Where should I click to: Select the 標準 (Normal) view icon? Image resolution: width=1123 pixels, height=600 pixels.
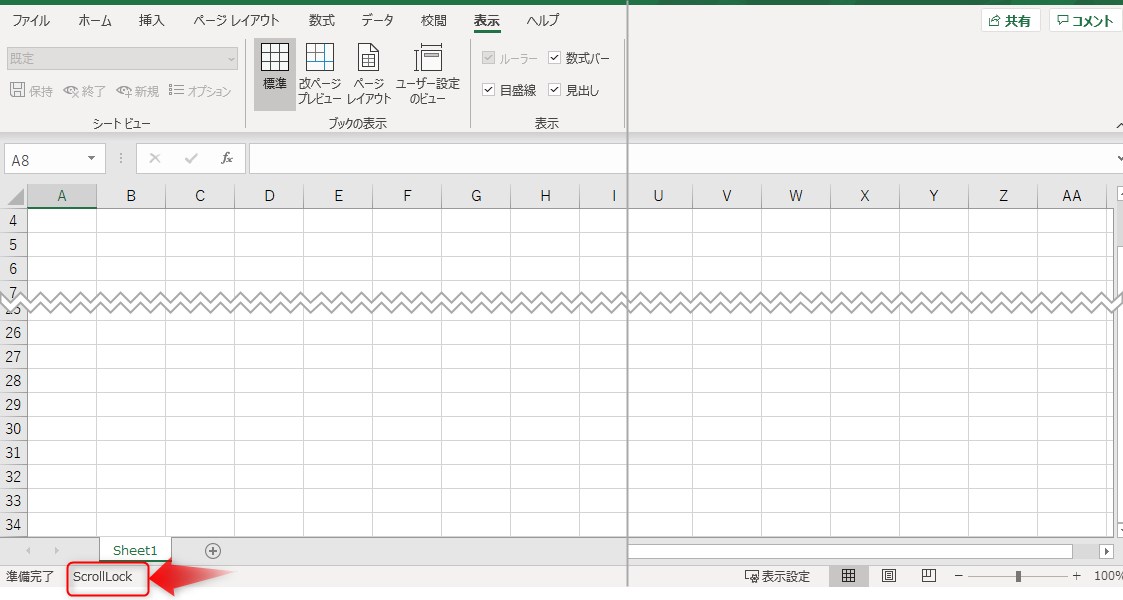click(x=274, y=70)
